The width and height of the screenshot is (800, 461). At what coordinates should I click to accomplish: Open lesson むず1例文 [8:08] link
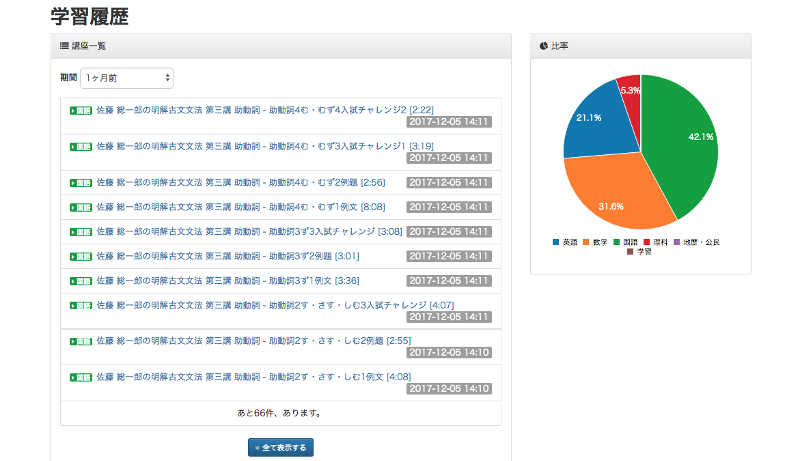pyautogui.click(x=241, y=207)
